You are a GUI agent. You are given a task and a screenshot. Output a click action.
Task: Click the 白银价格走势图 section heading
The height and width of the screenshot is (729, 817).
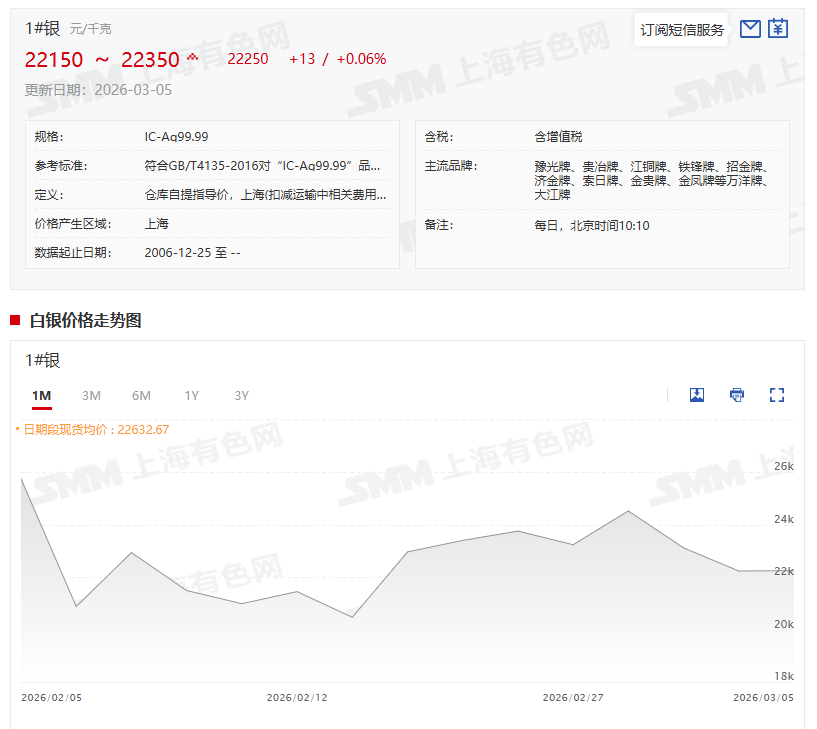pos(85,320)
